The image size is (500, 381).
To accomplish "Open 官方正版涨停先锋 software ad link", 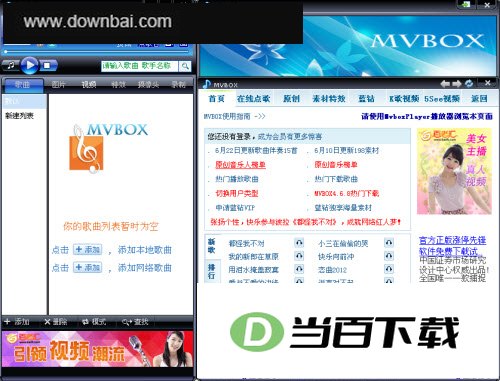I will 452,245.
